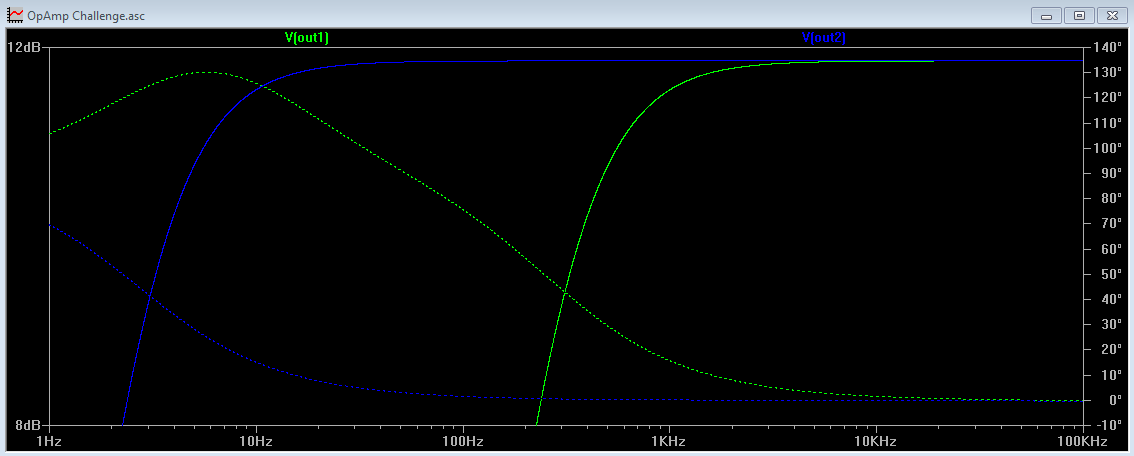Screen dimensions: 1134x456
Task: Click the 90° phase axis label
Action: tap(1110, 173)
